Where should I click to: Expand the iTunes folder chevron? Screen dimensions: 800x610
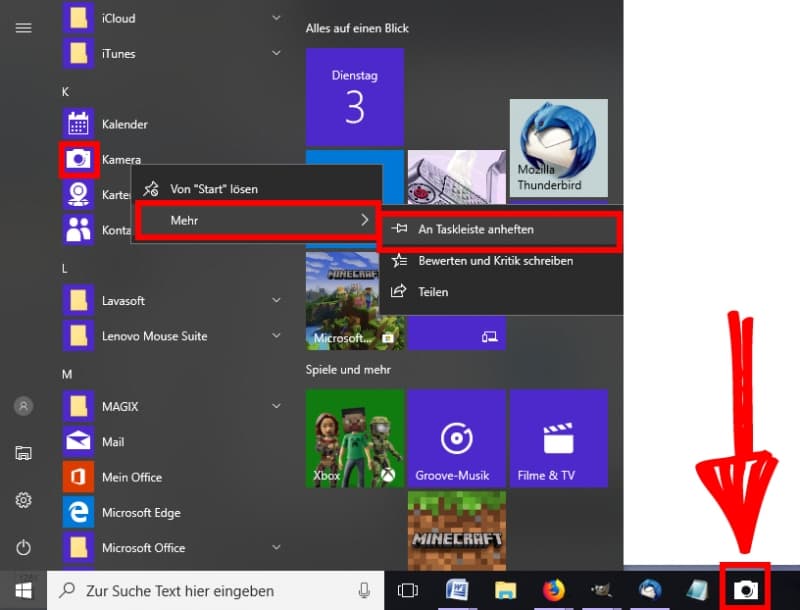pos(276,53)
